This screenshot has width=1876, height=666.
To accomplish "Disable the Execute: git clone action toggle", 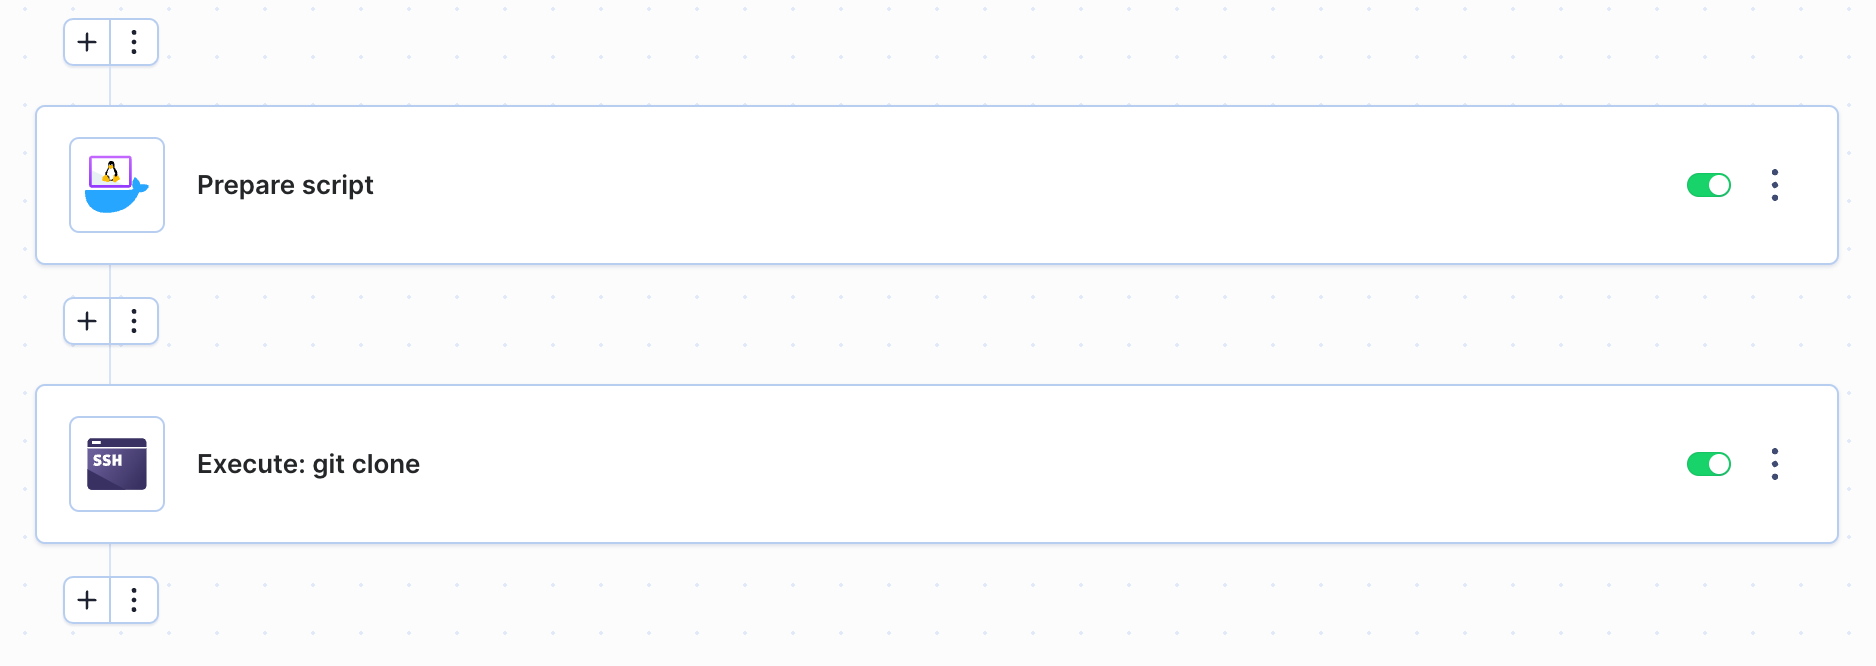I will pyautogui.click(x=1708, y=464).
